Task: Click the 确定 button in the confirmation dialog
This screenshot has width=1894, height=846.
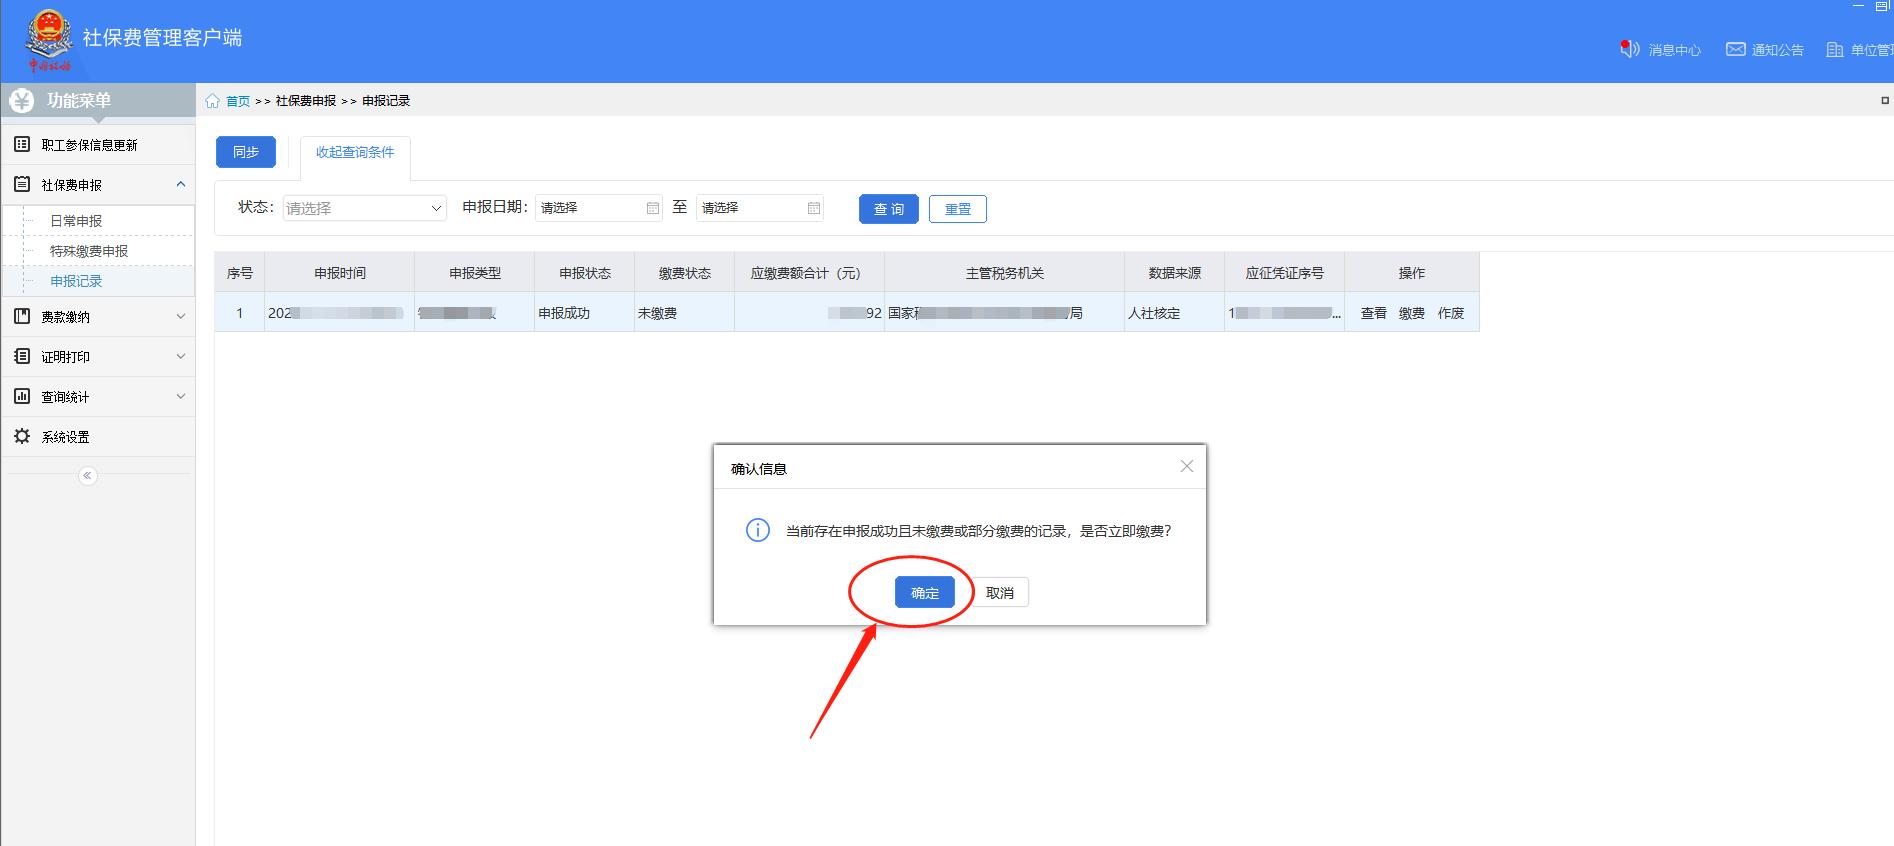Action: [924, 593]
